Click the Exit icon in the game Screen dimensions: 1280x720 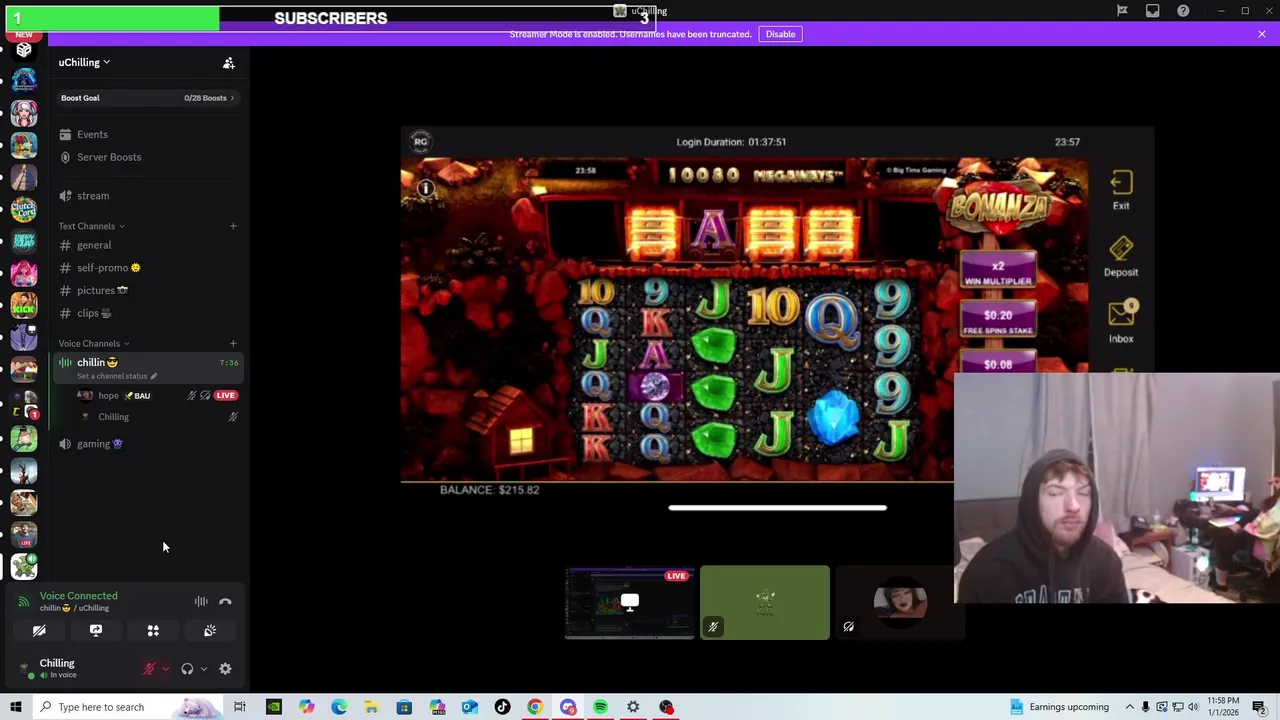1121,190
